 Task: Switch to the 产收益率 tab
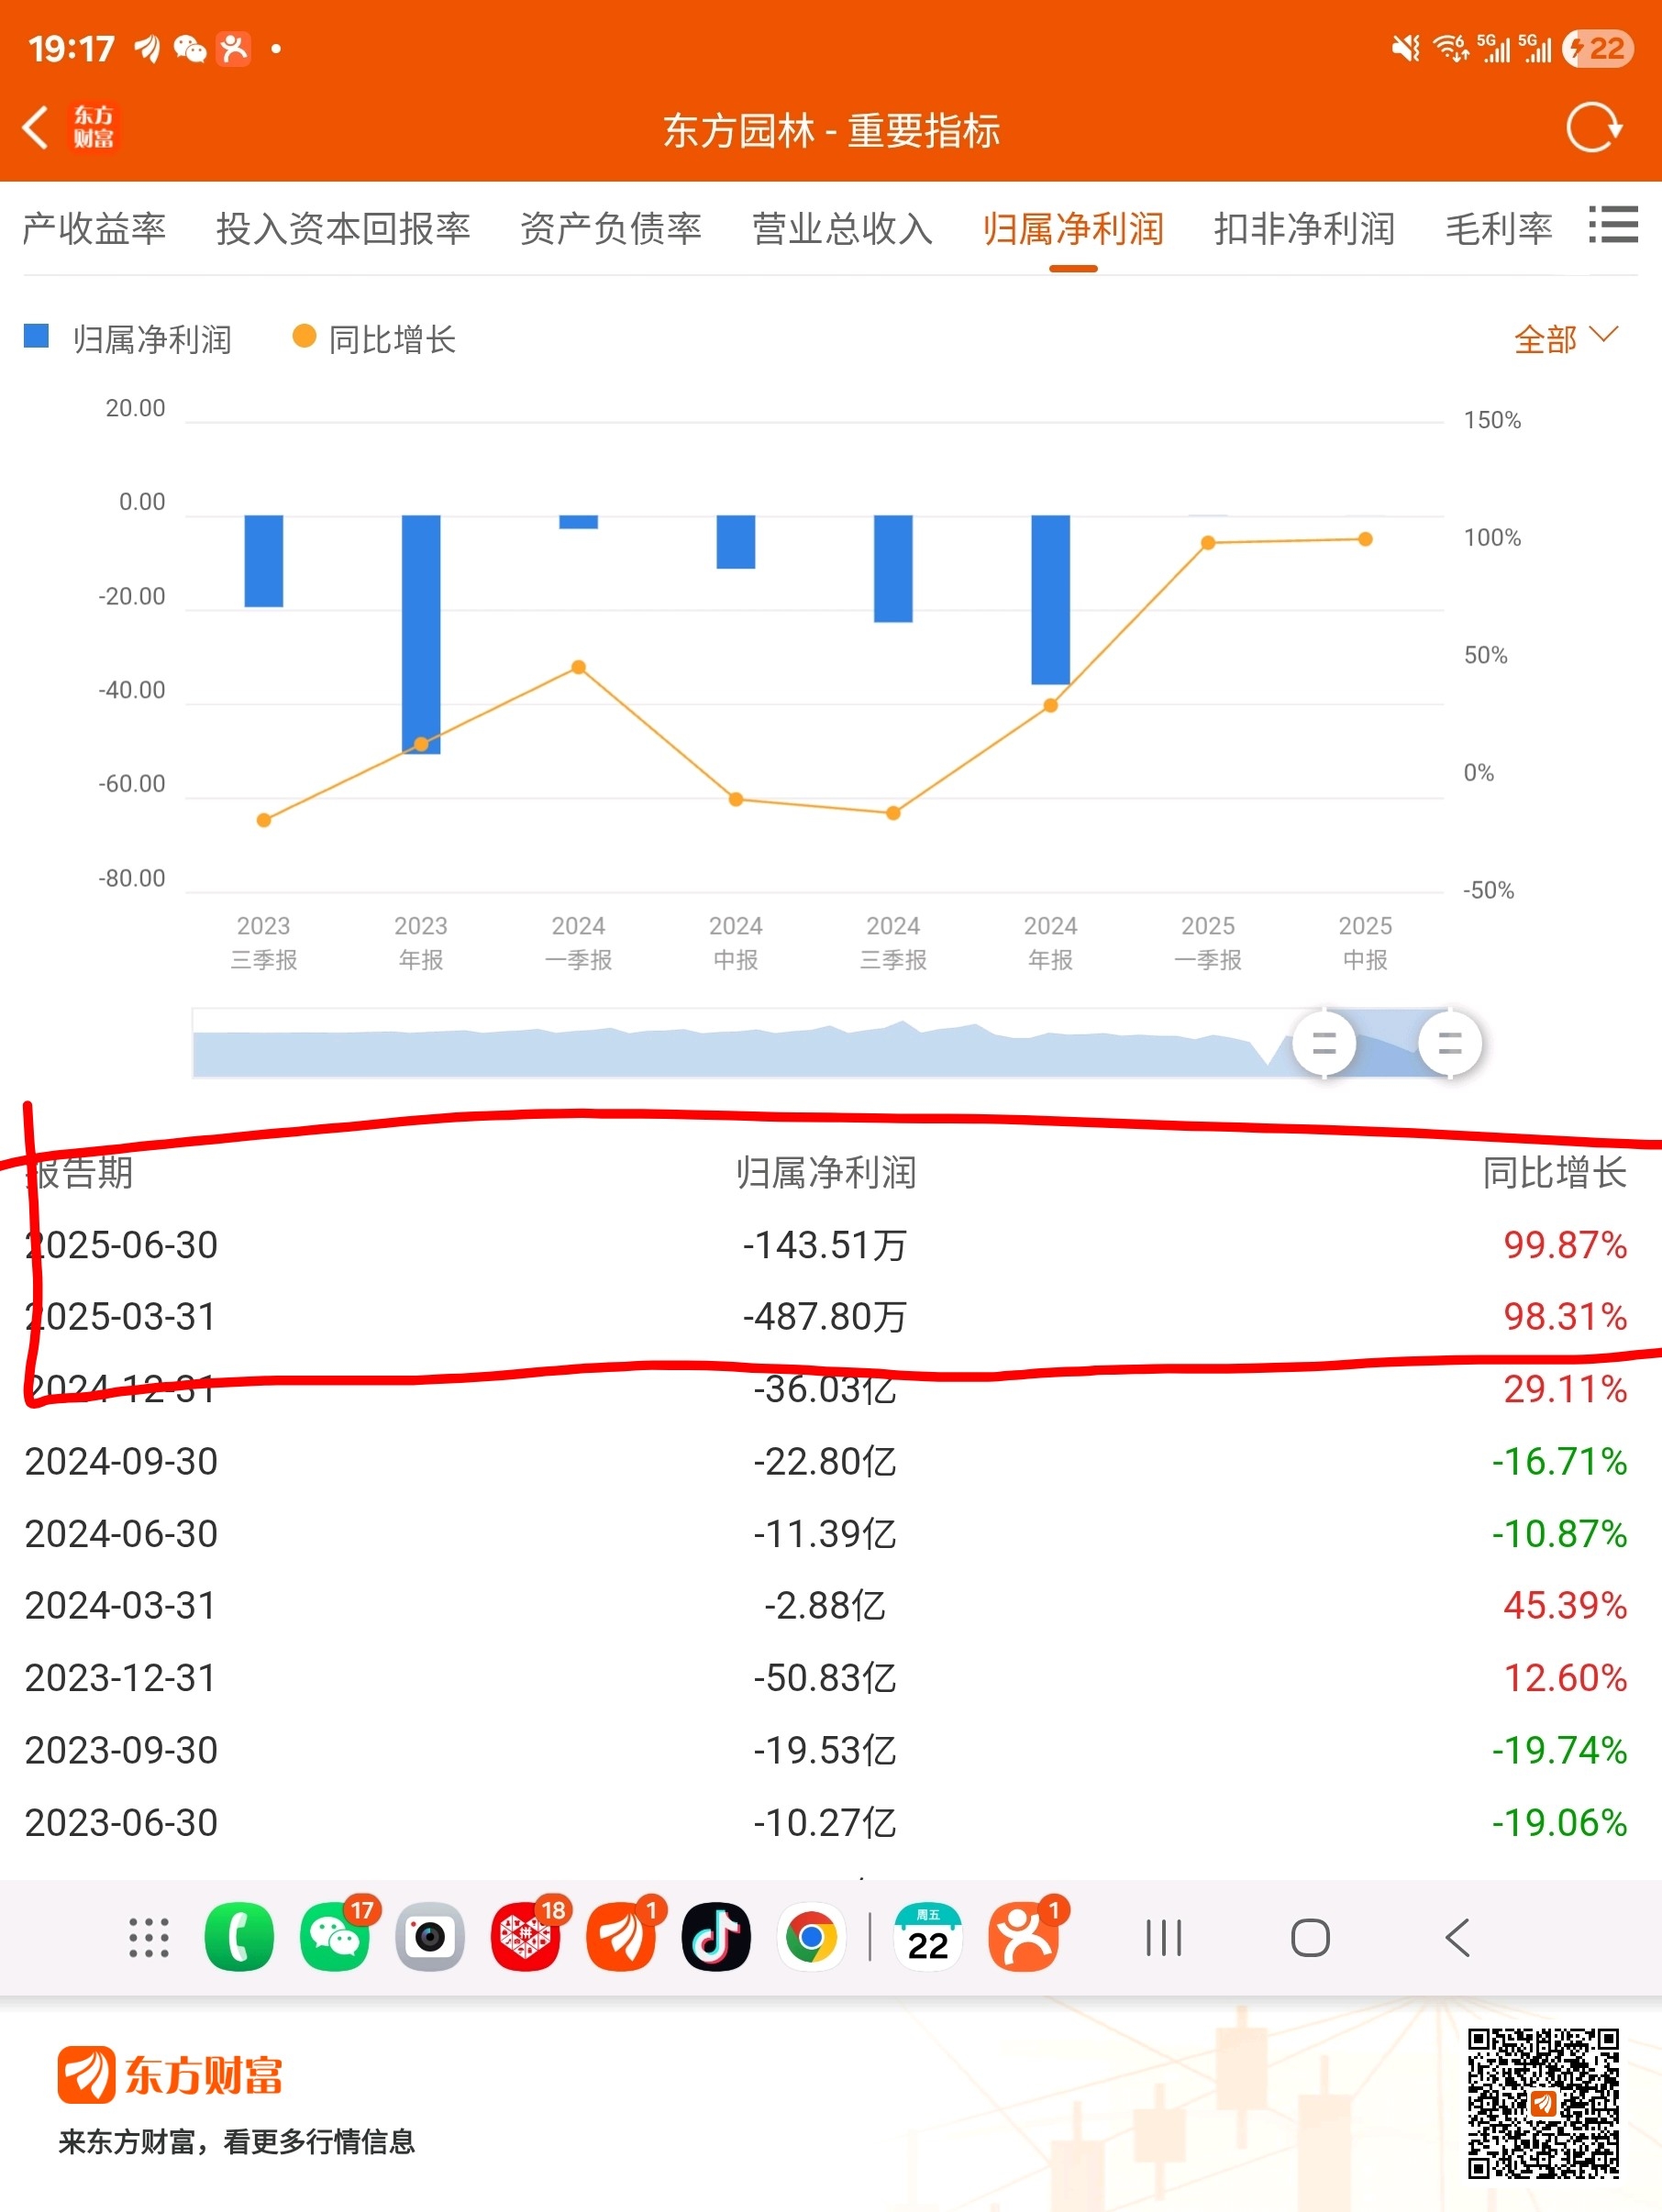pyautogui.click(x=95, y=229)
